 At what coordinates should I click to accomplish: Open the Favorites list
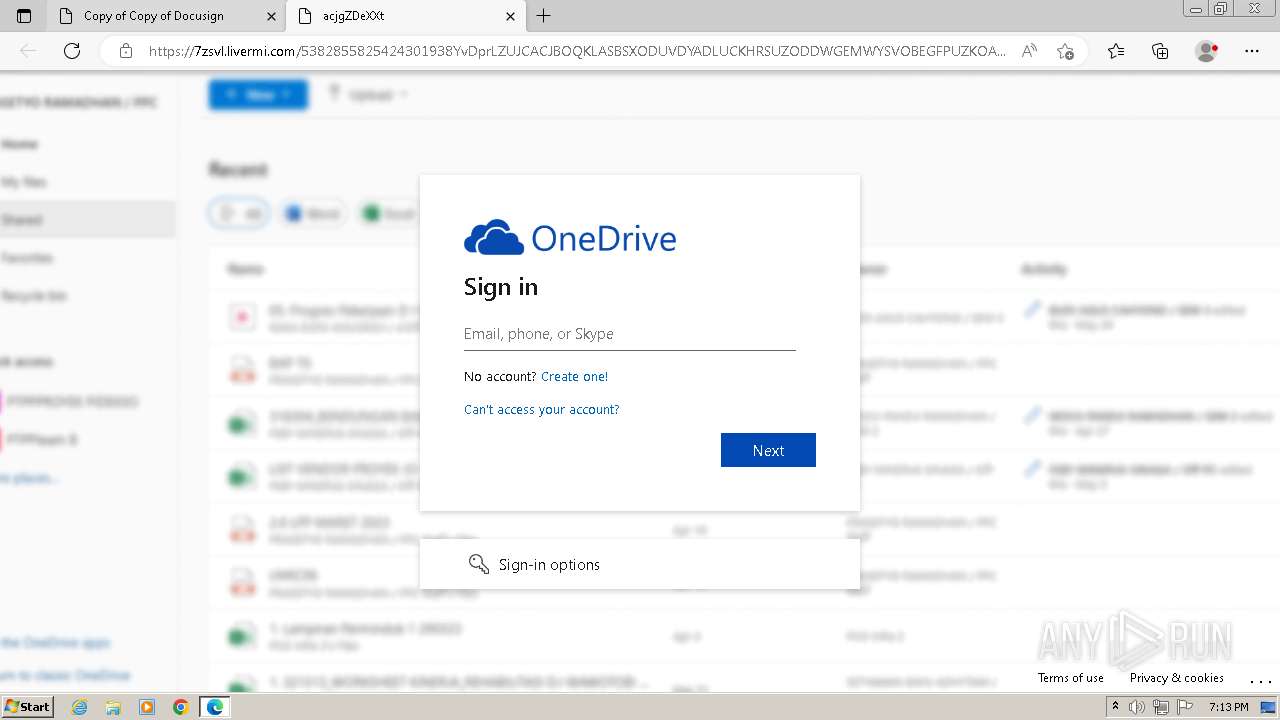coord(1116,51)
